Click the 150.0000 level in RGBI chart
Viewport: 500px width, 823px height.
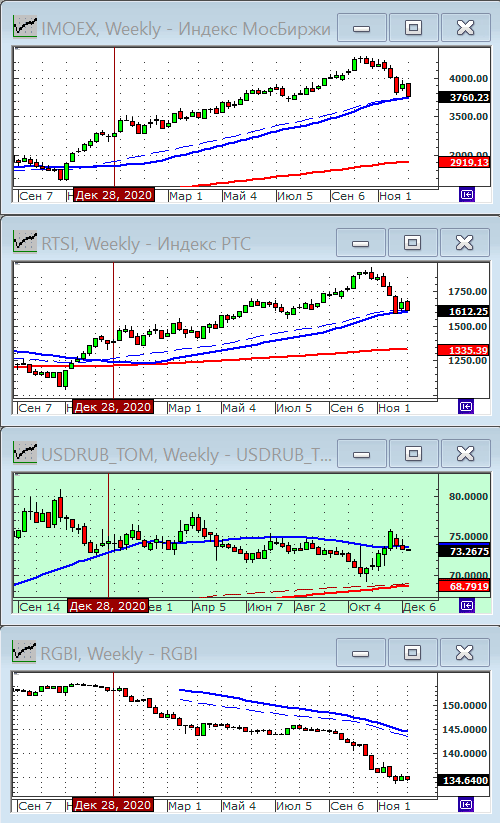pos(464,705)
